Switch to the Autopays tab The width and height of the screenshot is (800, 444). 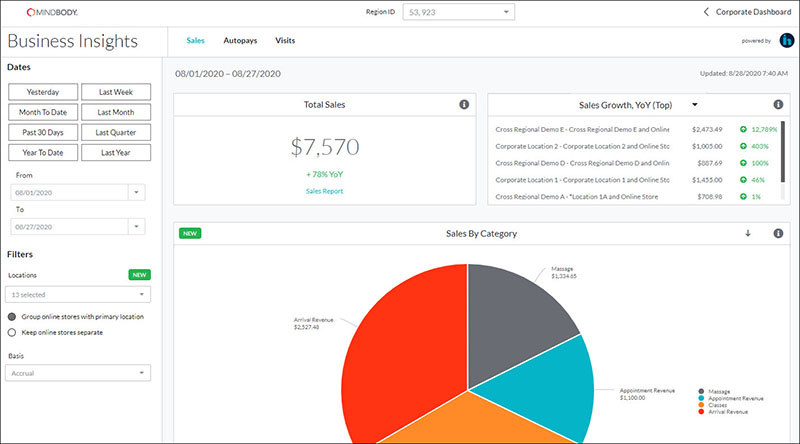tap(240, 40)
